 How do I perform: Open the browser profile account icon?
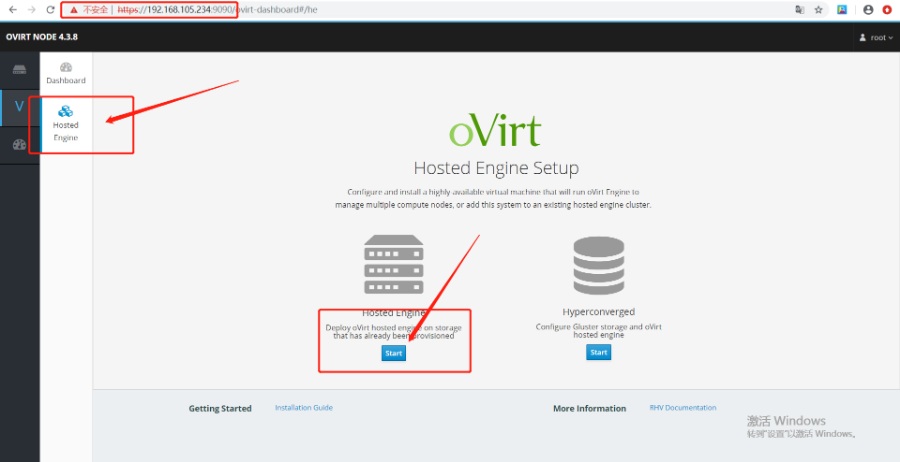[x=868, y=10]
